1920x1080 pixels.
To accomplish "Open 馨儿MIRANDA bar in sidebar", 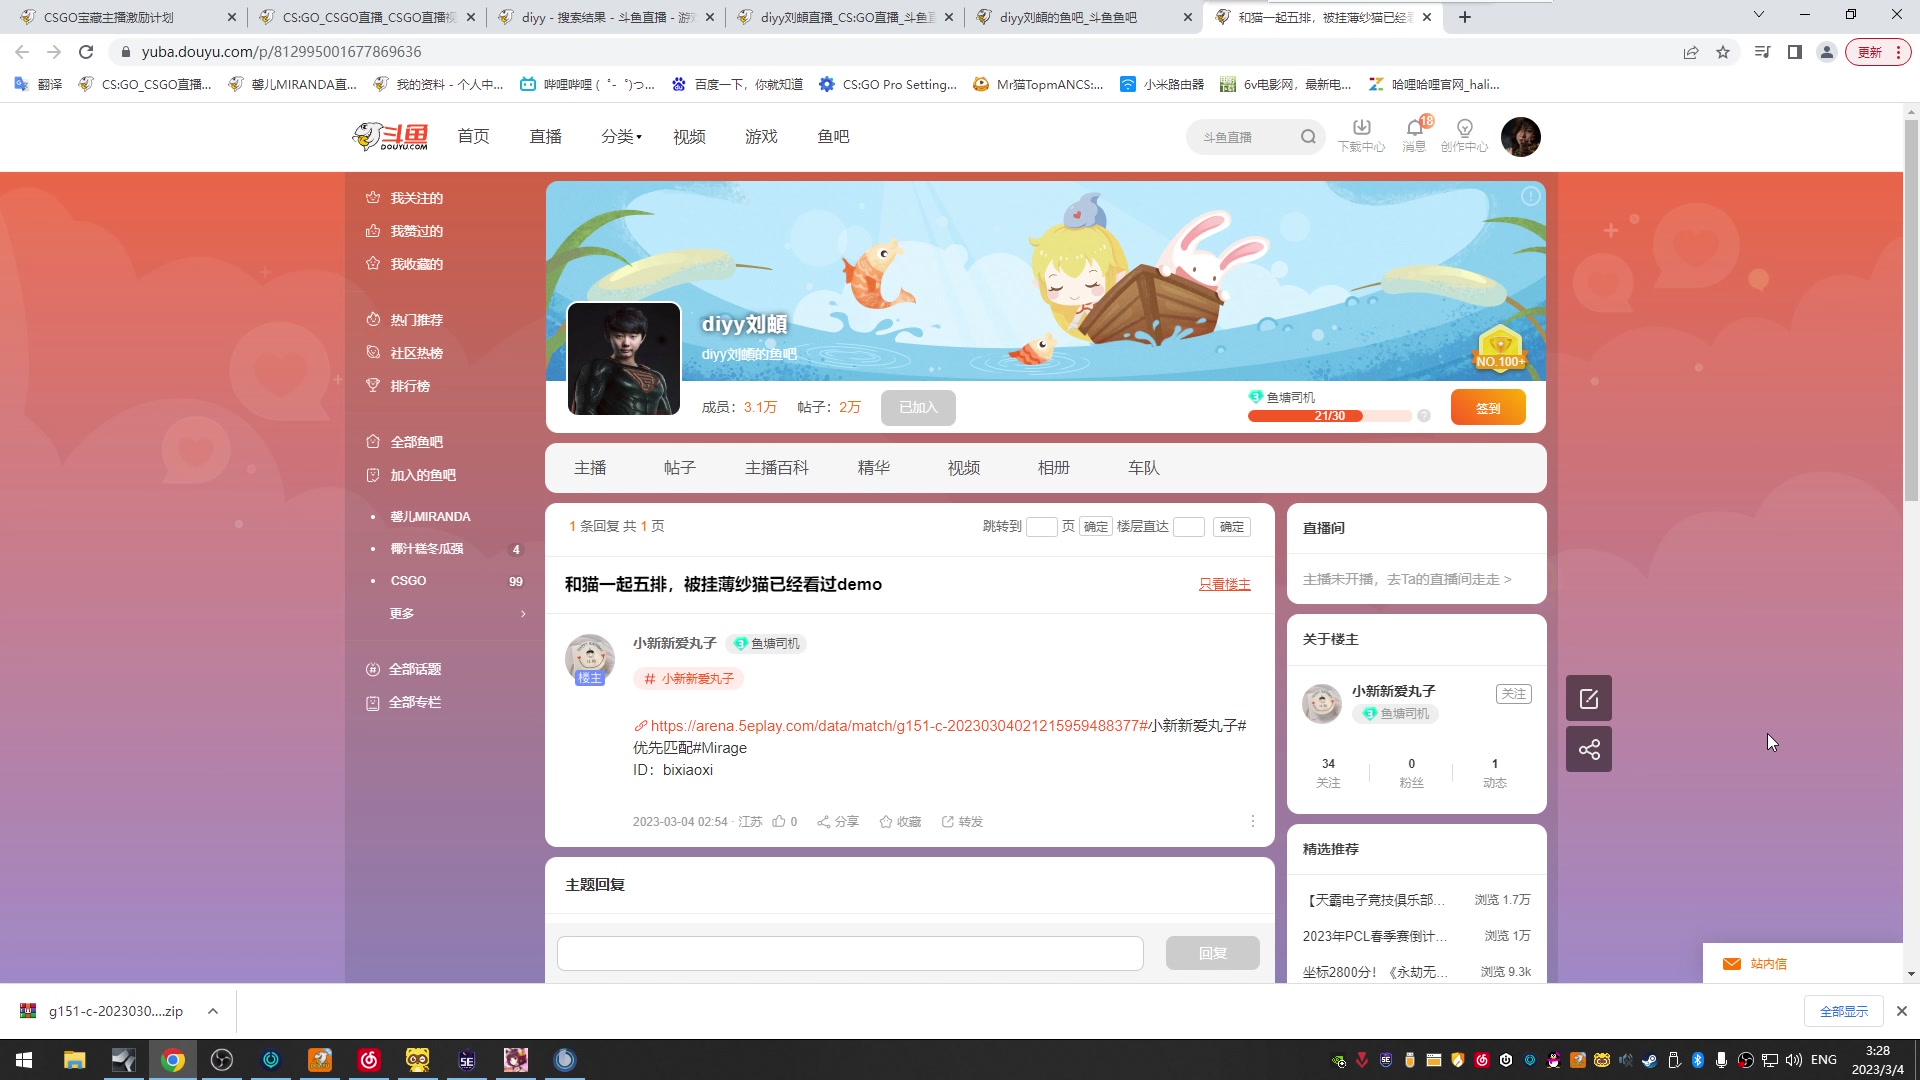I will coord(430,517).
